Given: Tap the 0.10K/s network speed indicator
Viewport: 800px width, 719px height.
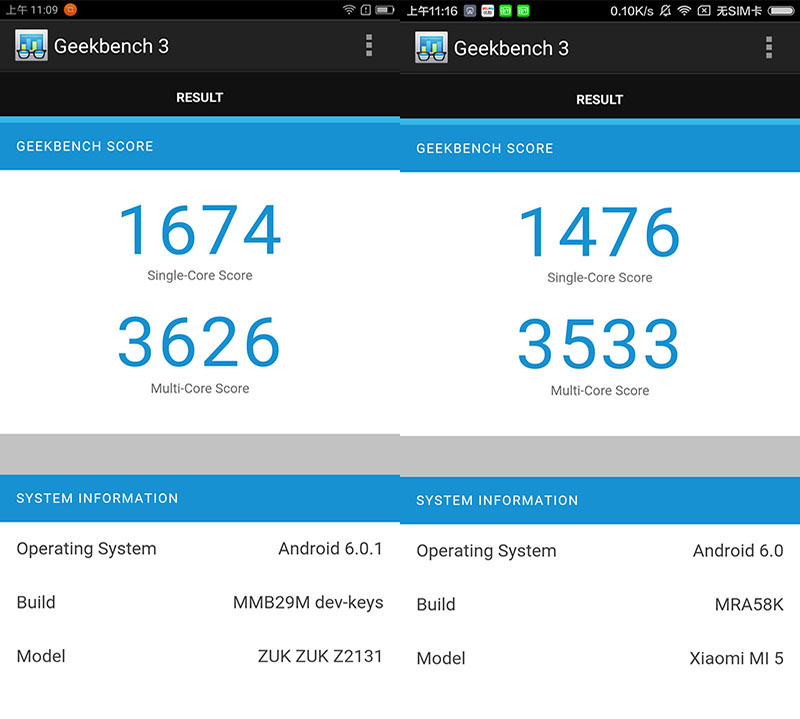Looking at the screenshot, I should 632,11.
